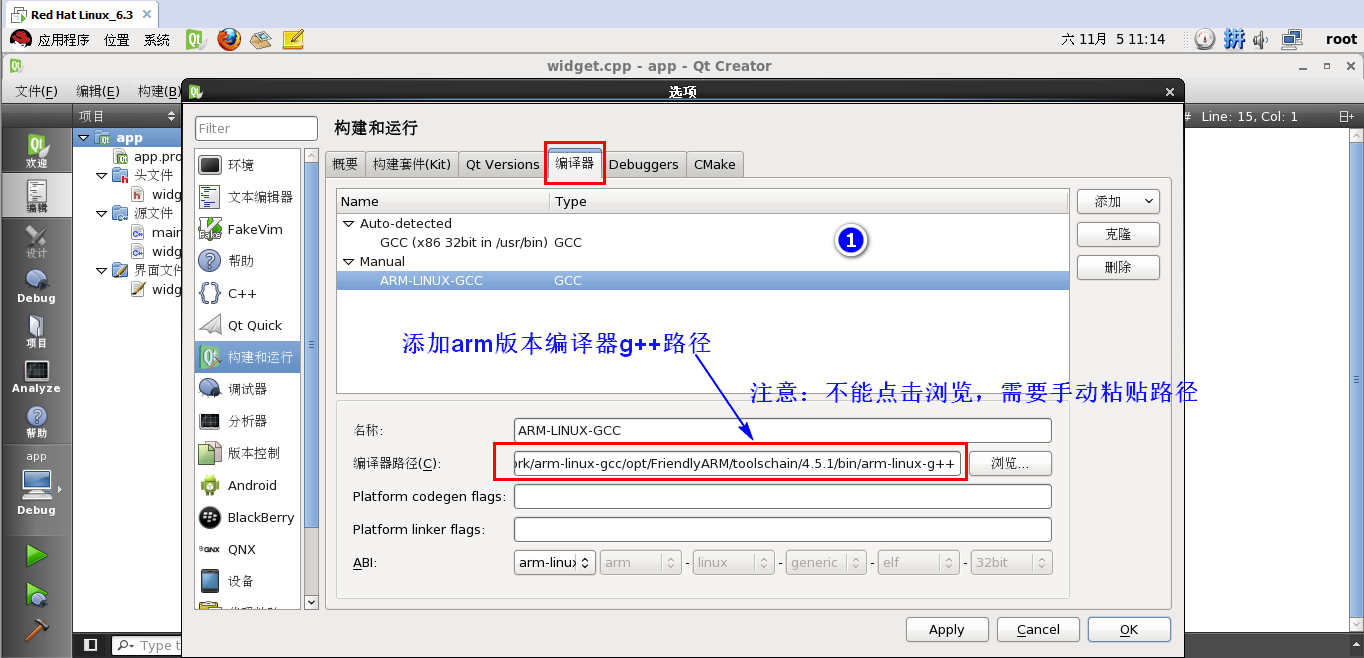
Task: Click the Filter search field
Action: point(256,128)
